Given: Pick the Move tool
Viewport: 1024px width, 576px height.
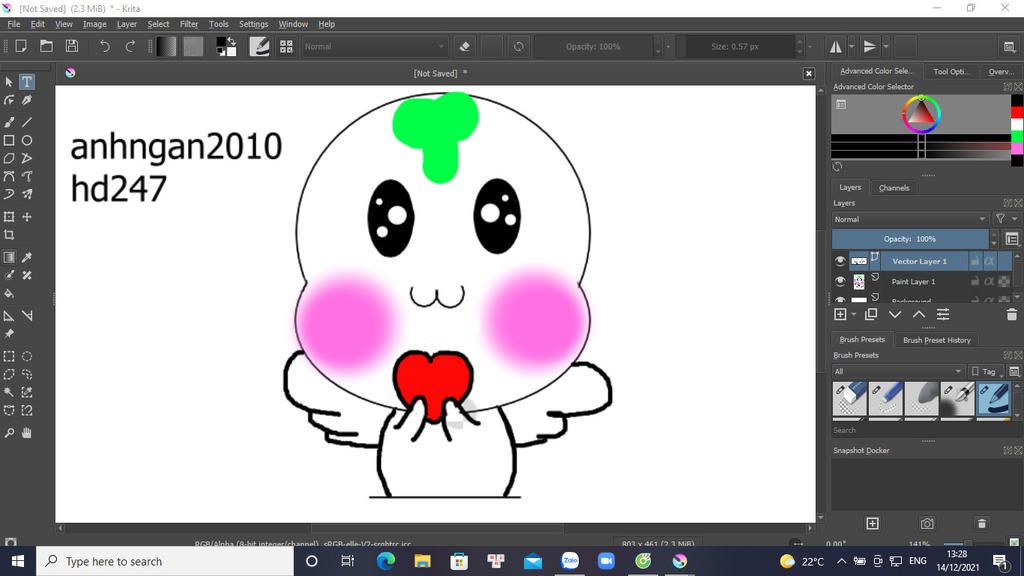Looking at the screenshot, I should (27, 217).
